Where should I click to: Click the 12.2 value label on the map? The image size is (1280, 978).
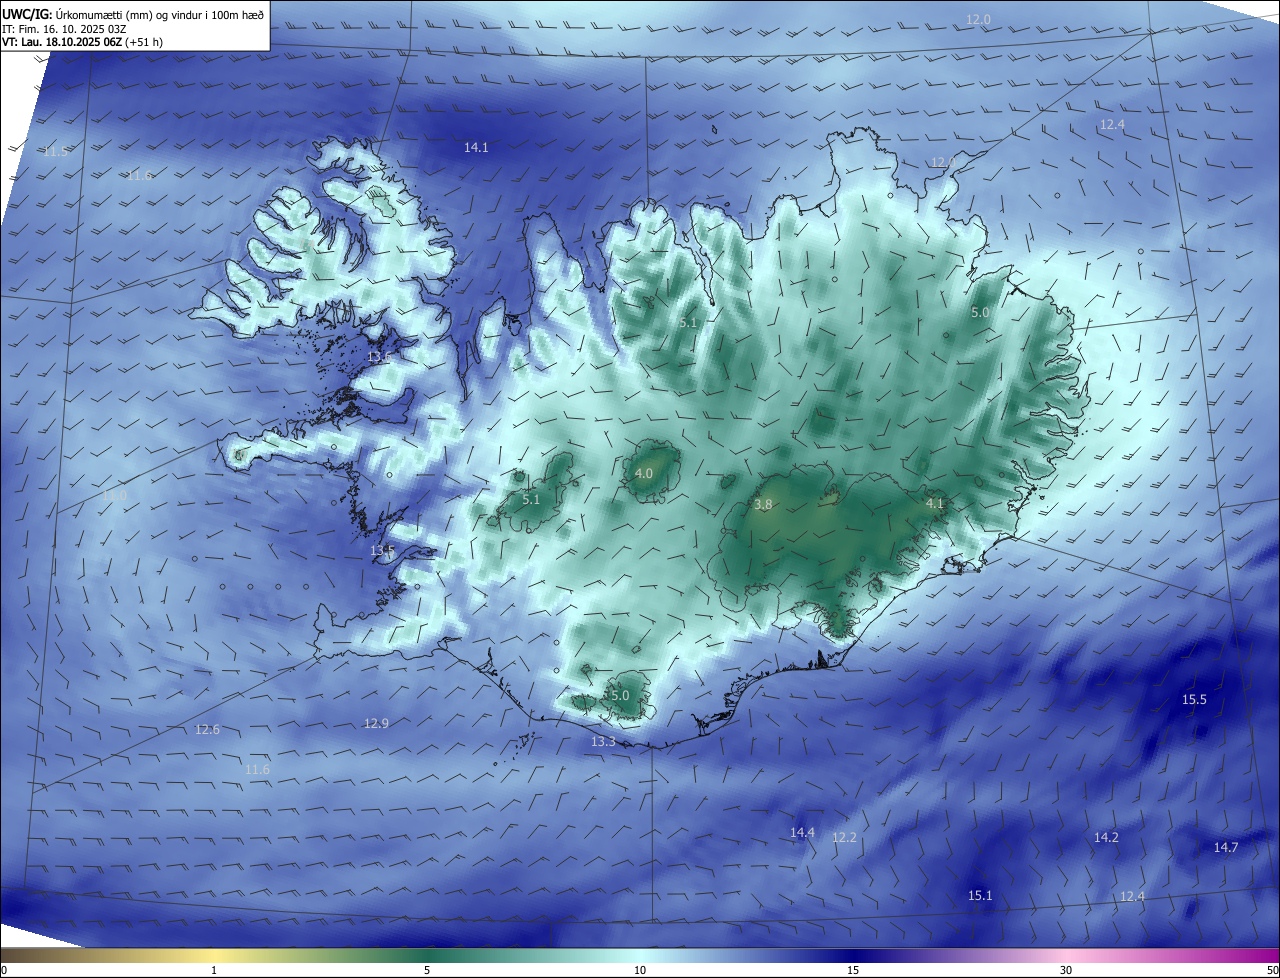(844, 837)
